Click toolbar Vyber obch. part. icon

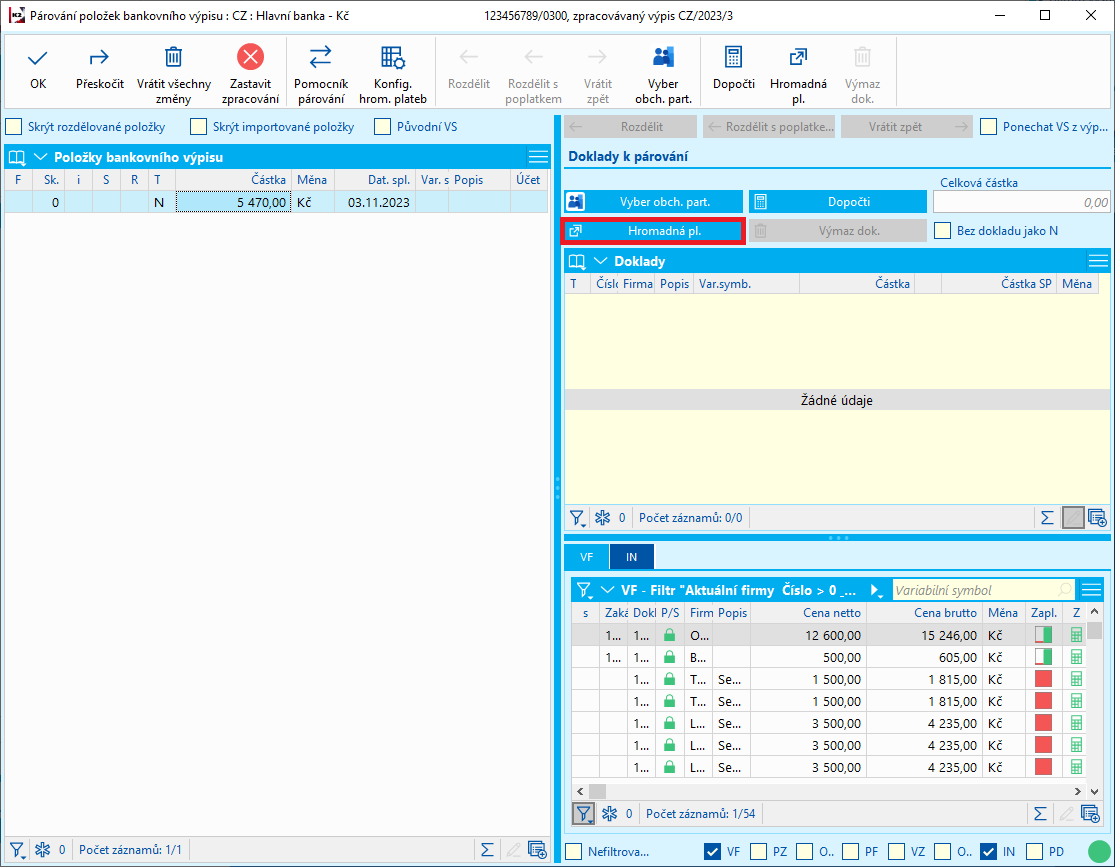tap(663, 57)
